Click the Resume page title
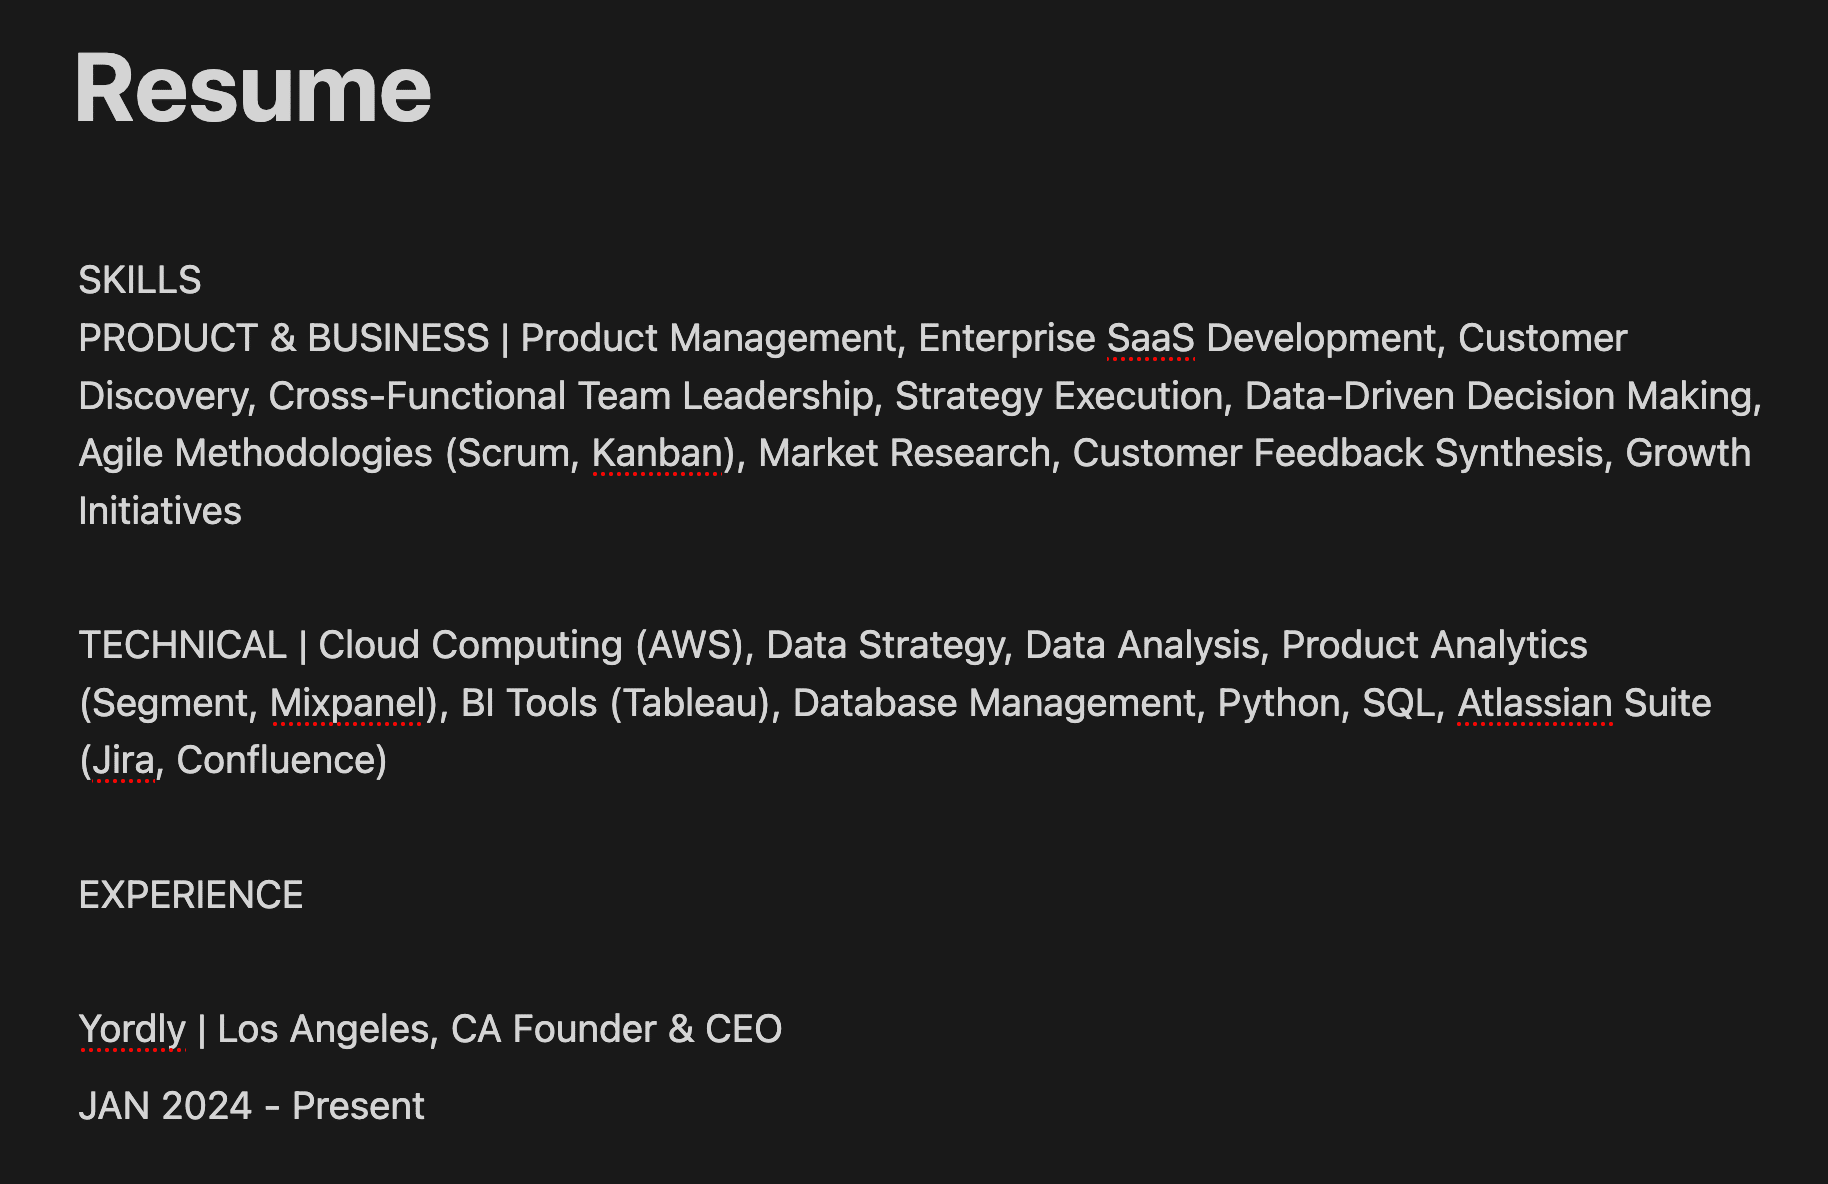The width and height of the screenshot is (1828, 1184). coord(253,90)
